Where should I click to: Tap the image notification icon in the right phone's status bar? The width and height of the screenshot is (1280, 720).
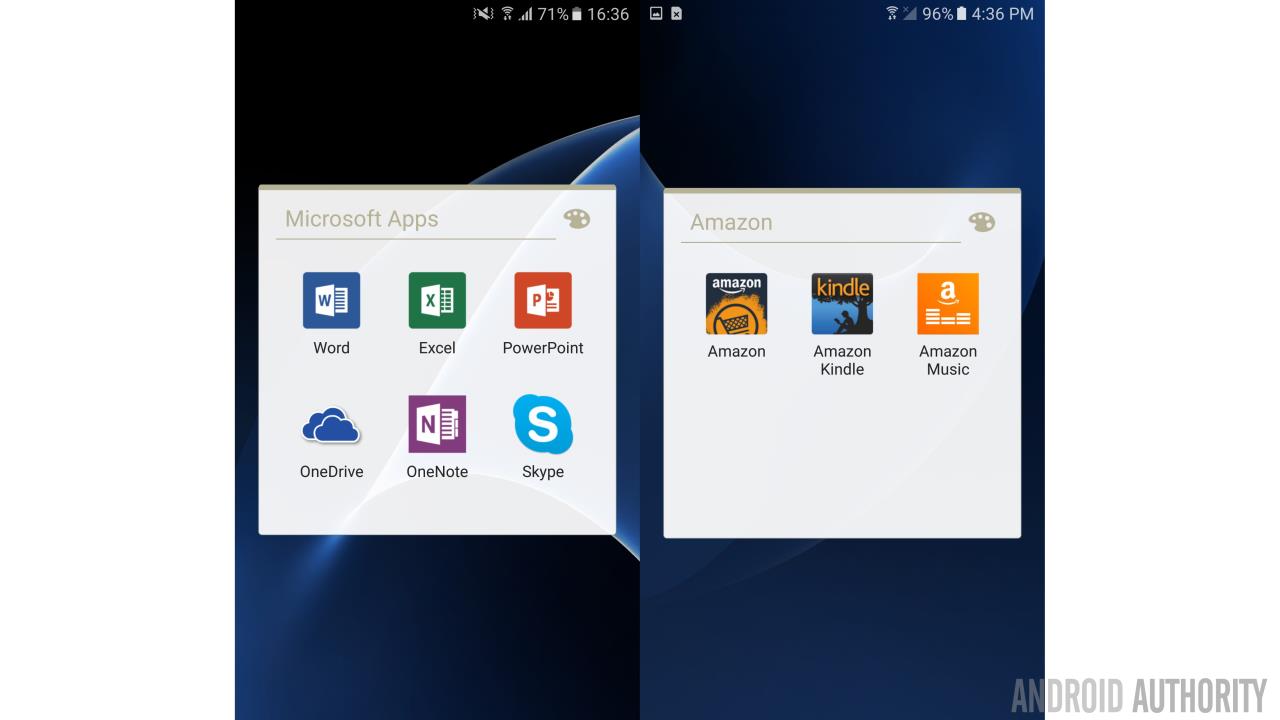[656, 14]
